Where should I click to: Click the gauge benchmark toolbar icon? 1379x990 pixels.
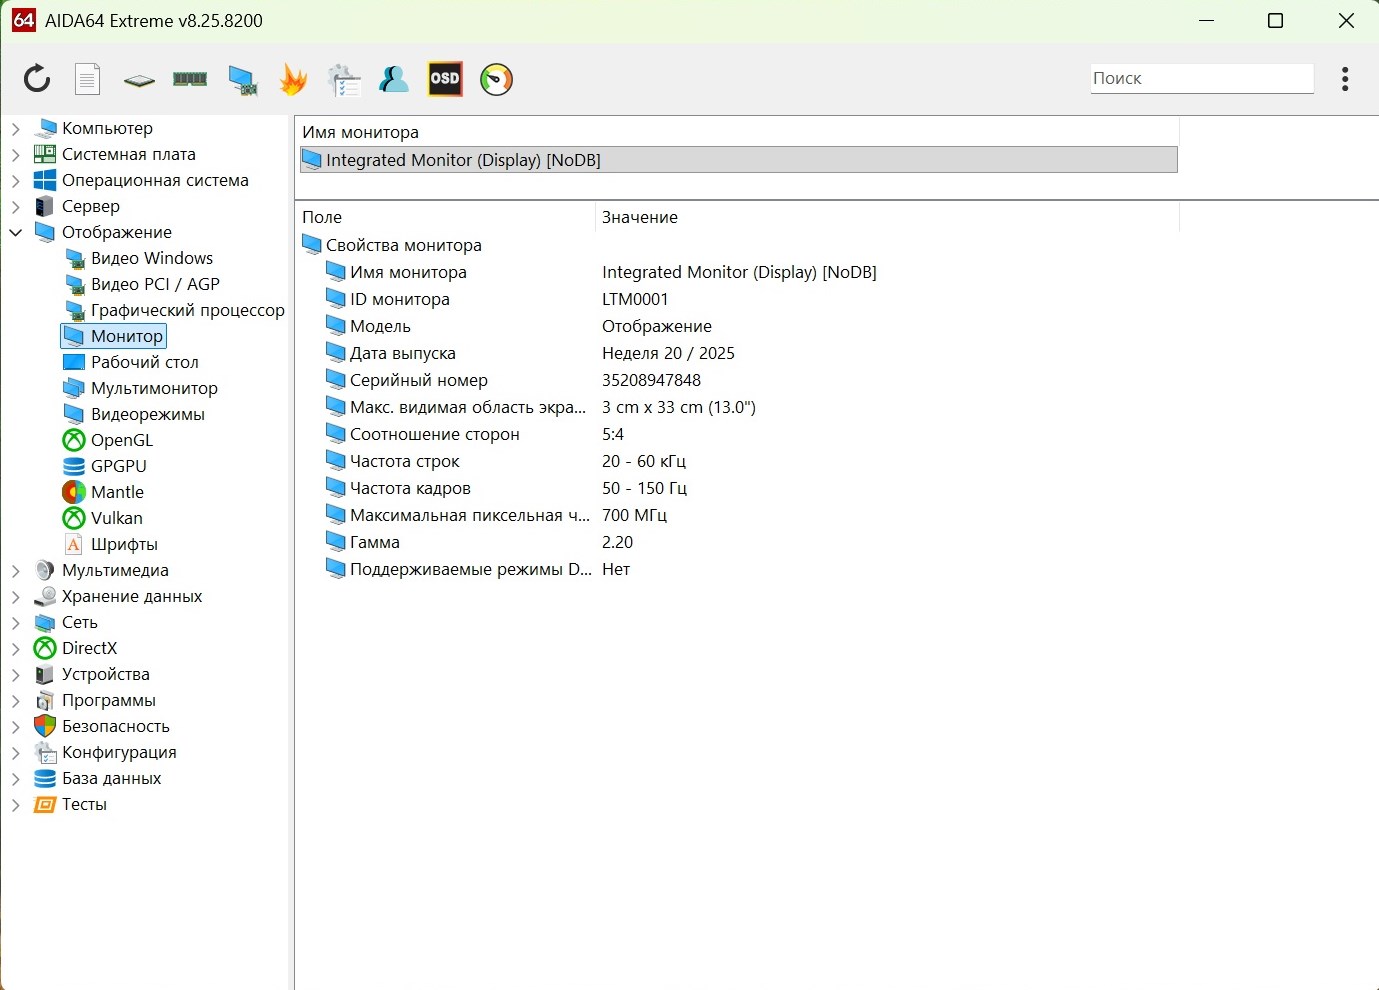(496, 79)
